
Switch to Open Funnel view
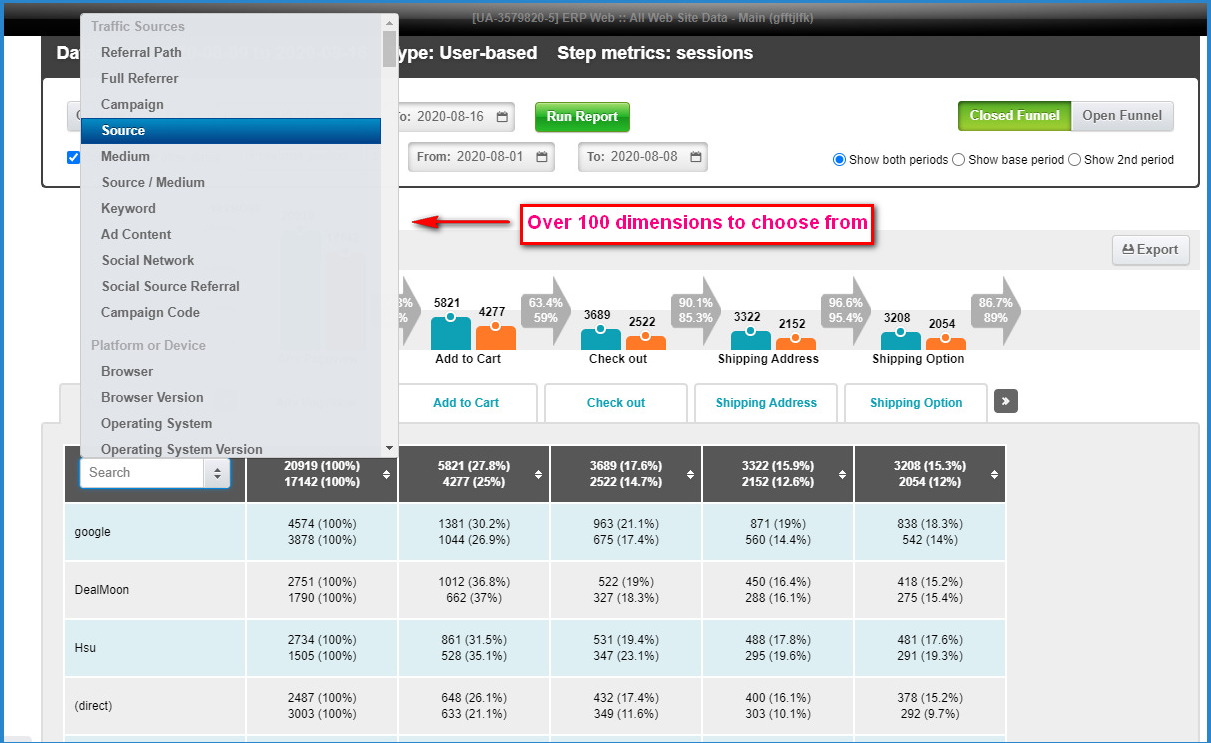(1122, 116)
